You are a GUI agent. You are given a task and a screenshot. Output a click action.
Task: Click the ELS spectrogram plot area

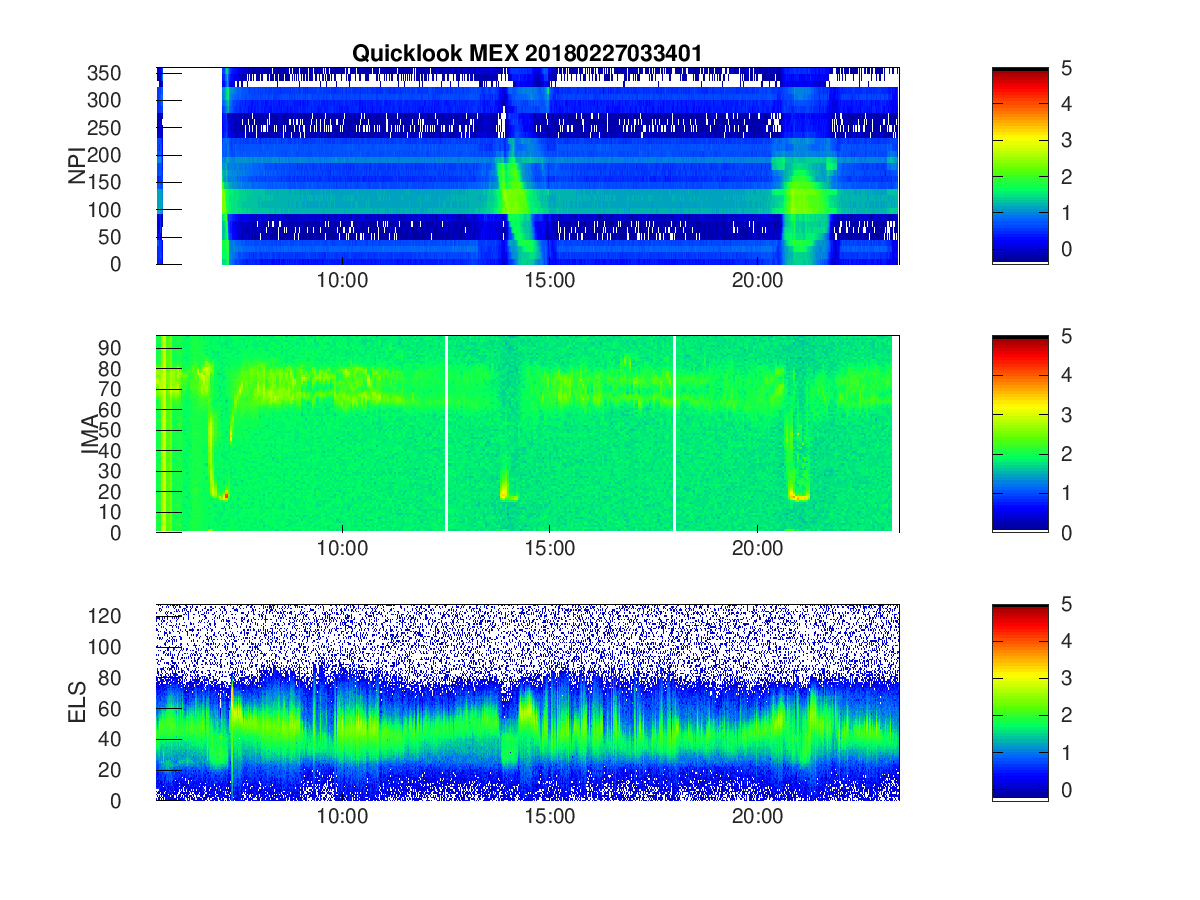tap(527, 702)
